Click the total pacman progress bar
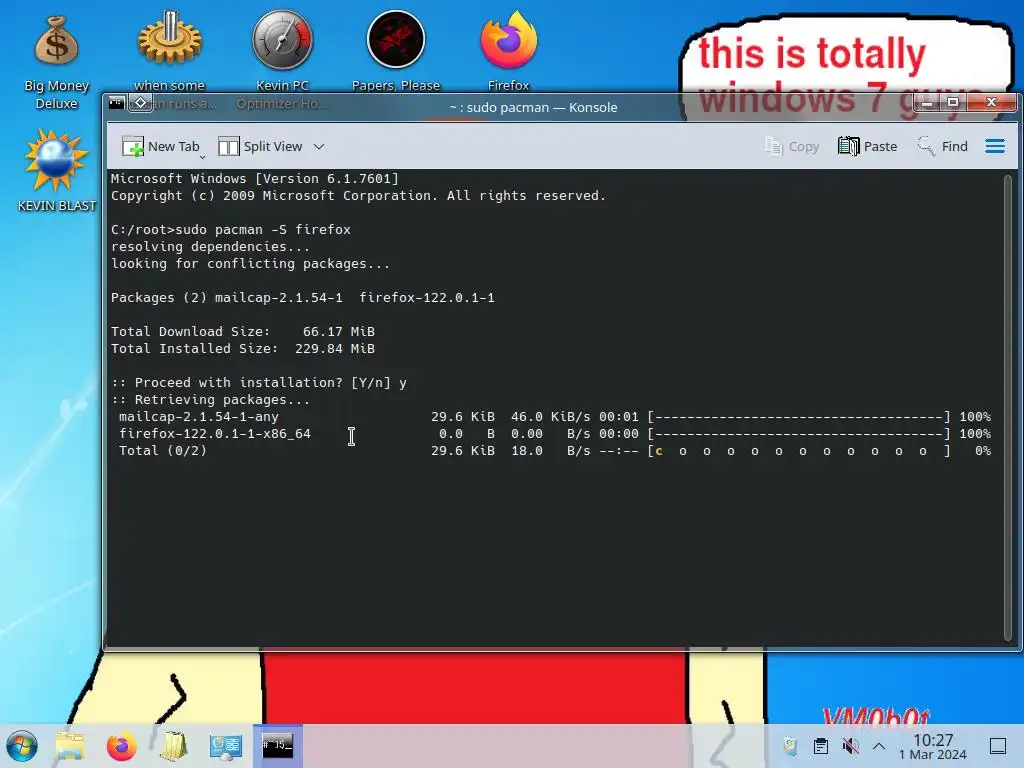The image size is (1024, 768). (x=799, y=451)
